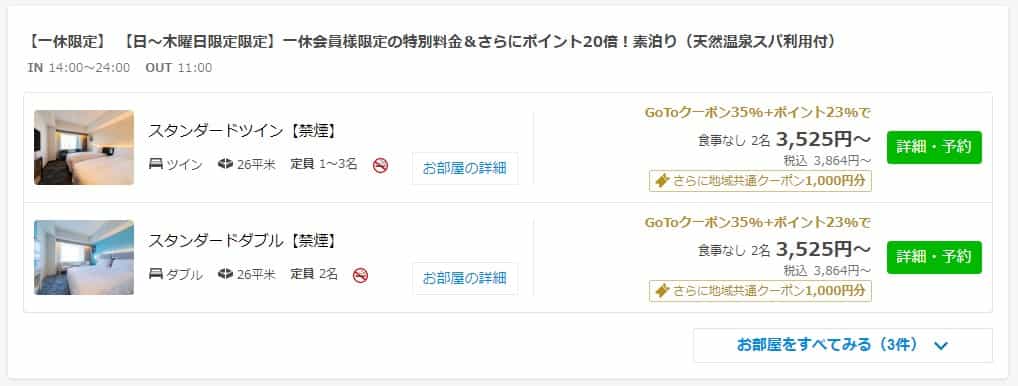Click coupon ticket icon in Twin room offer
1018x386 pixels.
tap(662, 181)
